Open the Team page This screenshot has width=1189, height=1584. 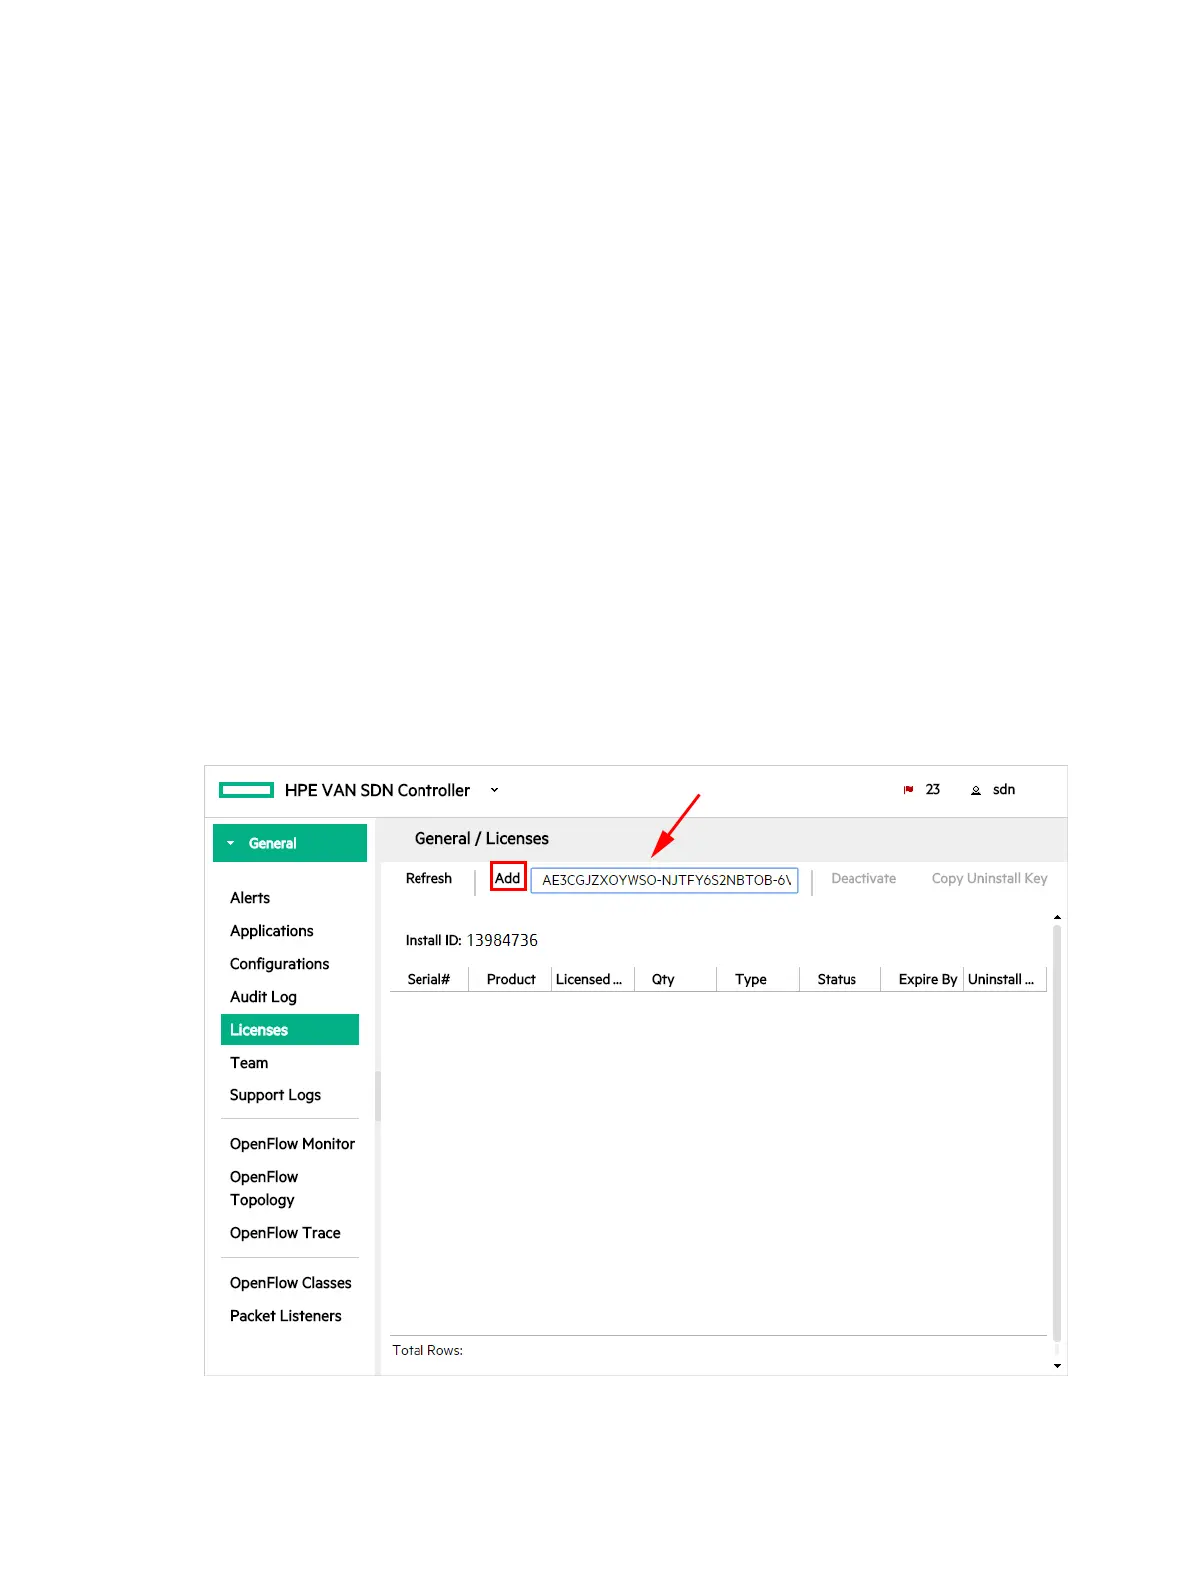coord(249,1063)
